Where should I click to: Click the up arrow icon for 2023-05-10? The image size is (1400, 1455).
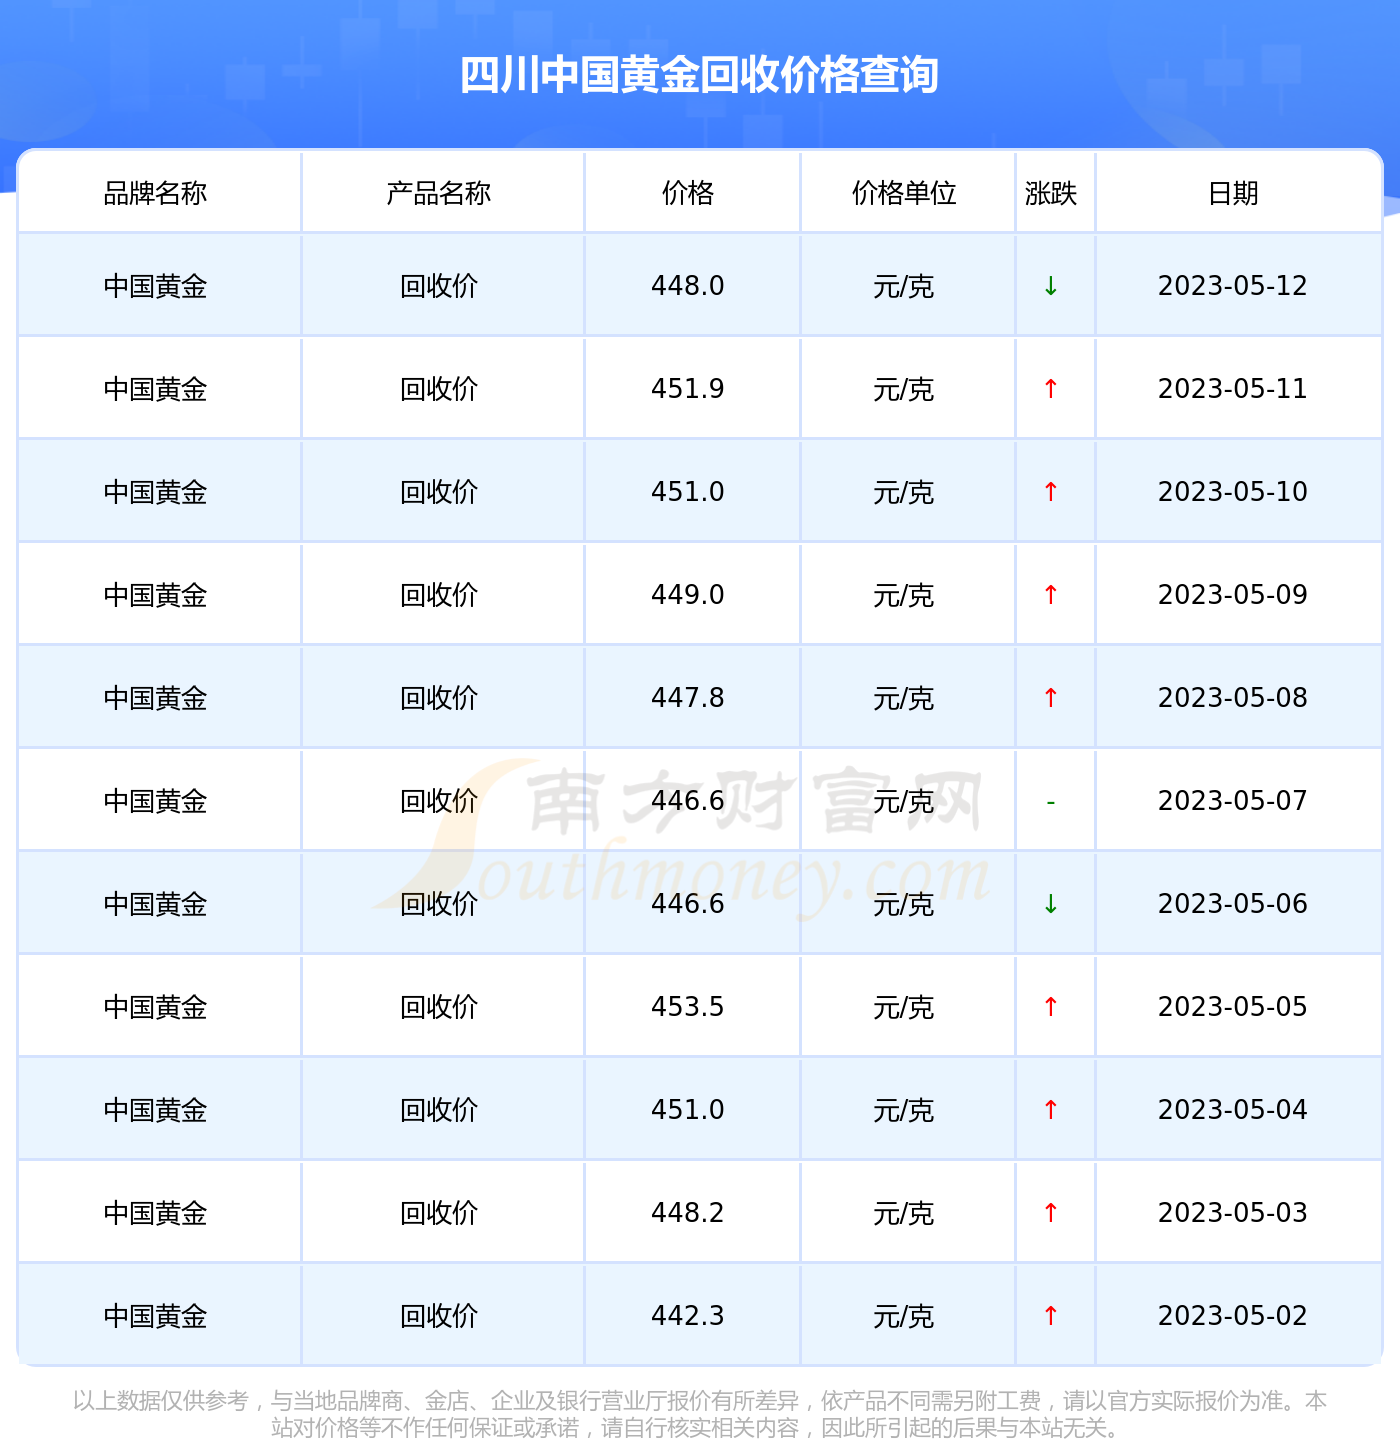[1051, 492]
